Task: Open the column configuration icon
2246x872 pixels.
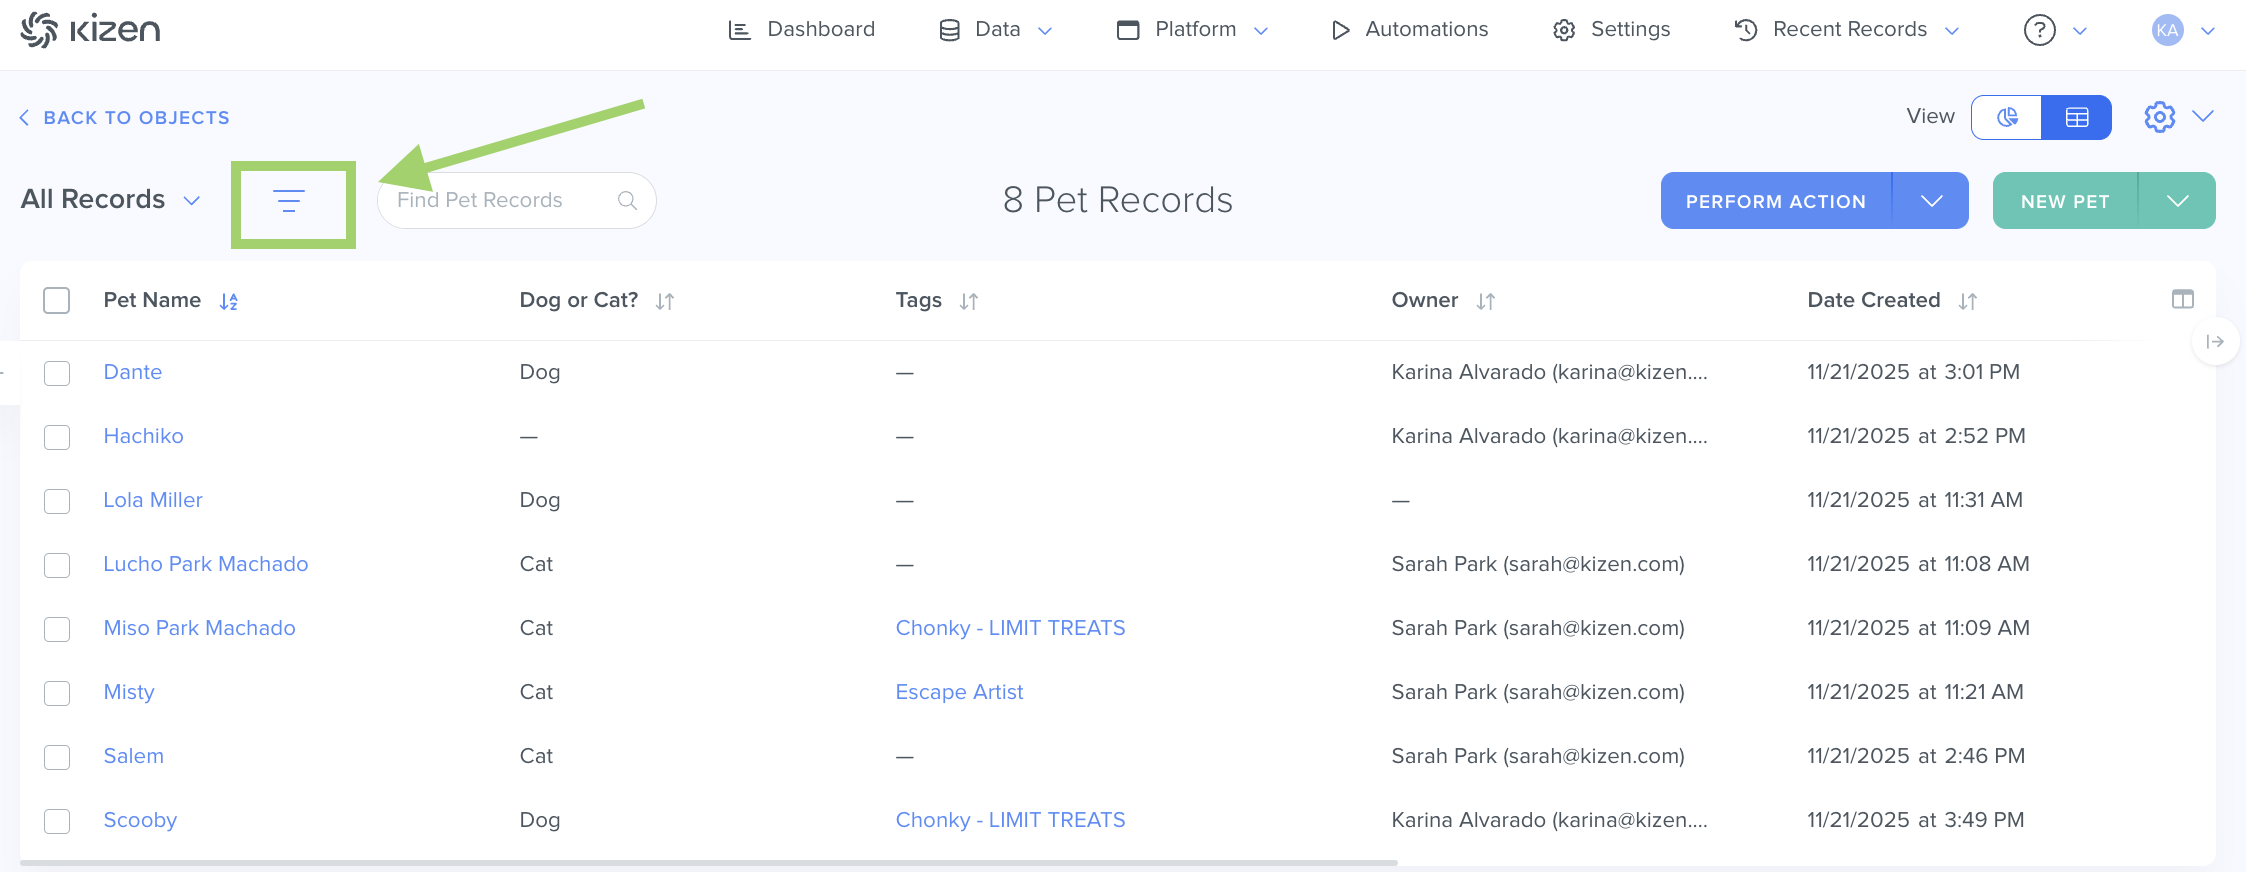Action: (x=2183, y=299)
